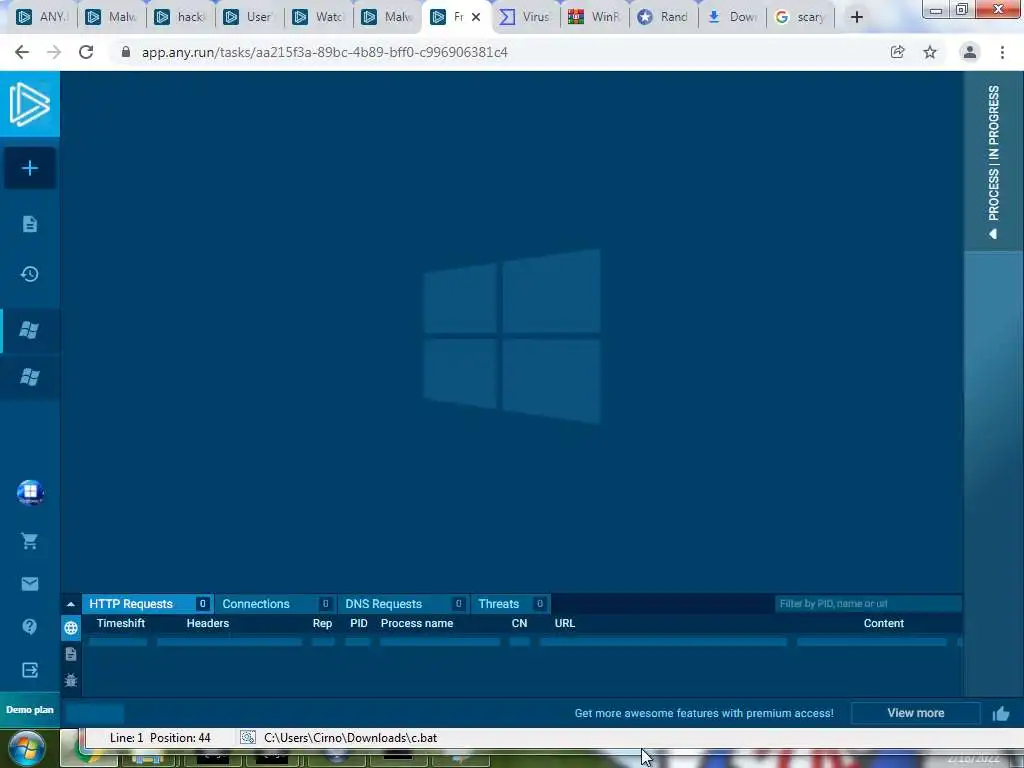Click the URL column header

click(565, 624)
